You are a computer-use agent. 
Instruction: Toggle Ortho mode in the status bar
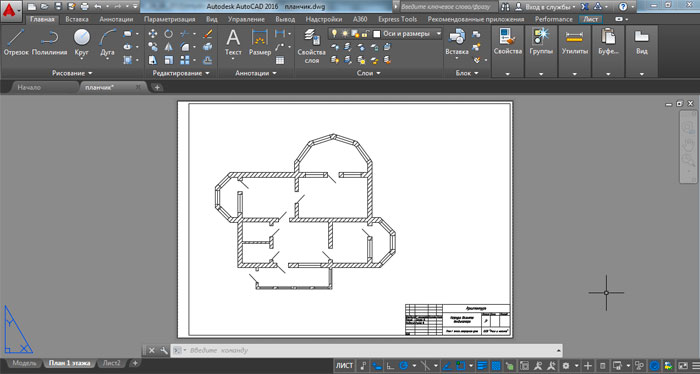point(390,366)
